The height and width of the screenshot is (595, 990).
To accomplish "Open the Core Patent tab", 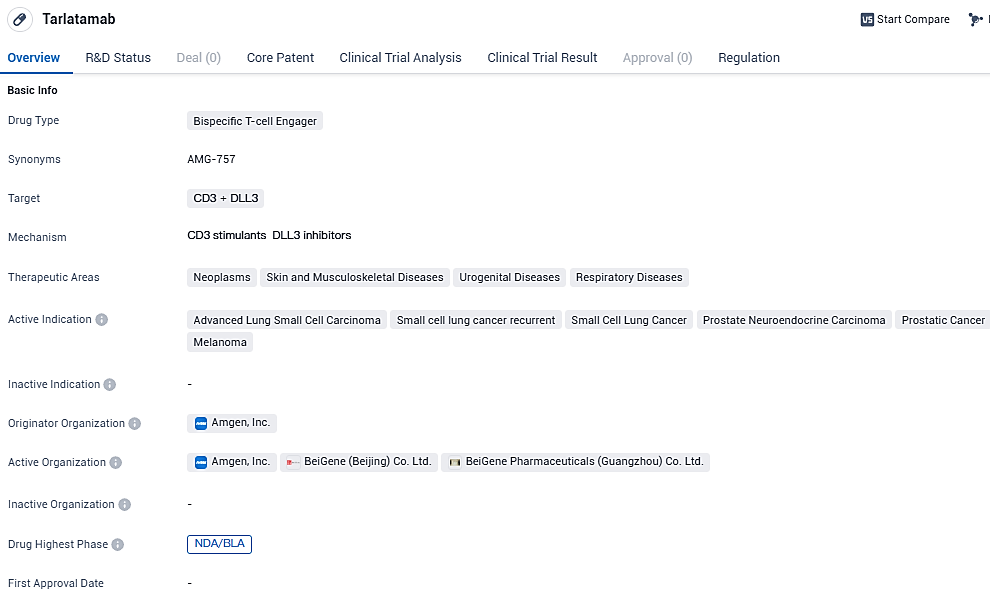I will click(280, 58).
